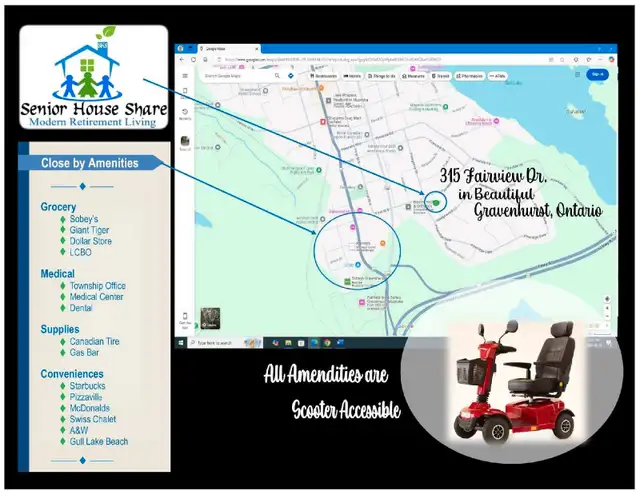This screenshot has height=494, width=640.
Task: Select the Google Maps tab
Action: pyautogui.click(x=229, y=49)
